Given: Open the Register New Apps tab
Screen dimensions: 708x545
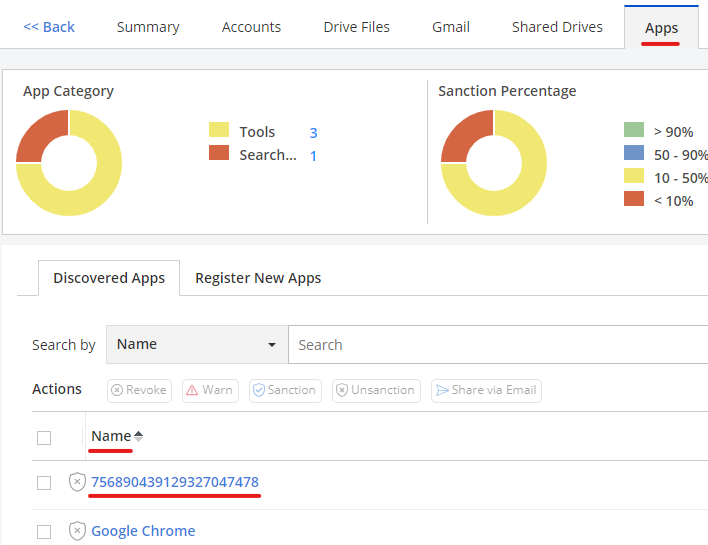Looking at the screenshot, I should point(258,278).
